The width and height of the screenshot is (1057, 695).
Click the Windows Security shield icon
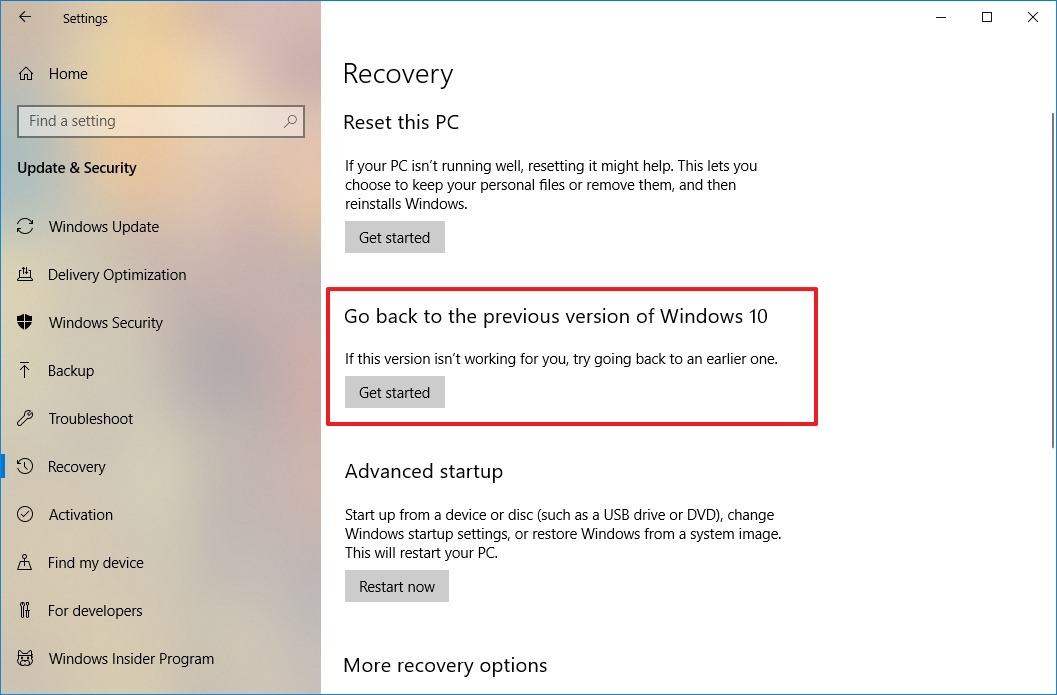point(26,323)
